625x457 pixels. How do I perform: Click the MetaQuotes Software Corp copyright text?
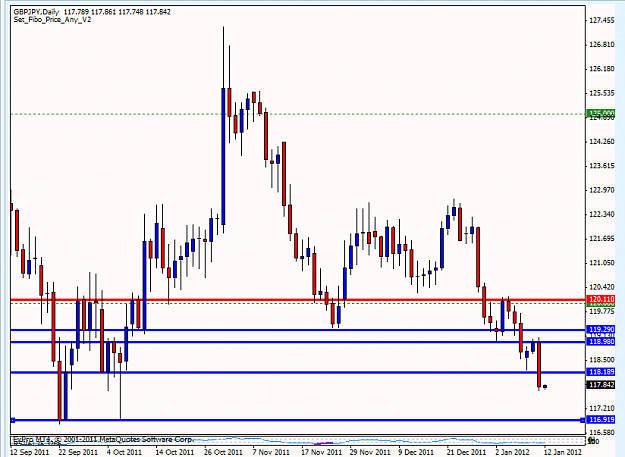103,439
